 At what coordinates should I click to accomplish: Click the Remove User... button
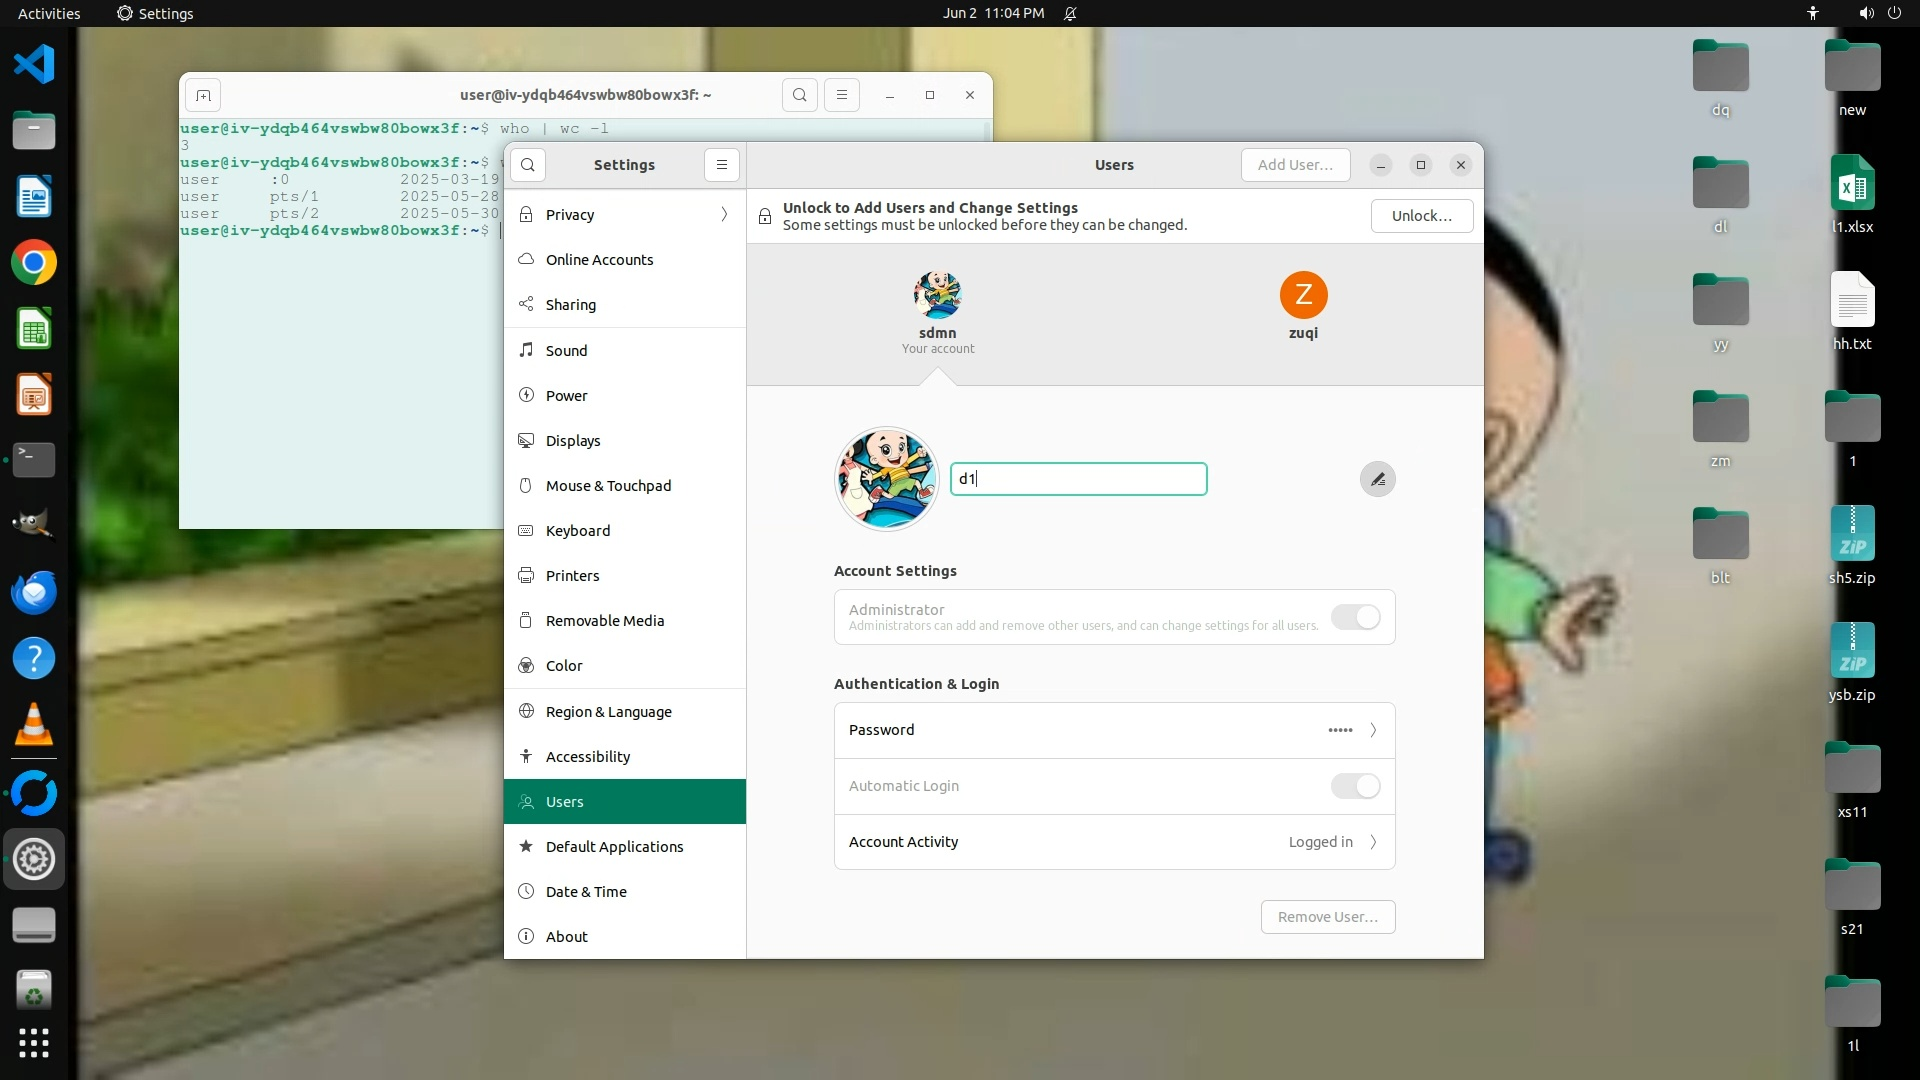[1327, 917]
